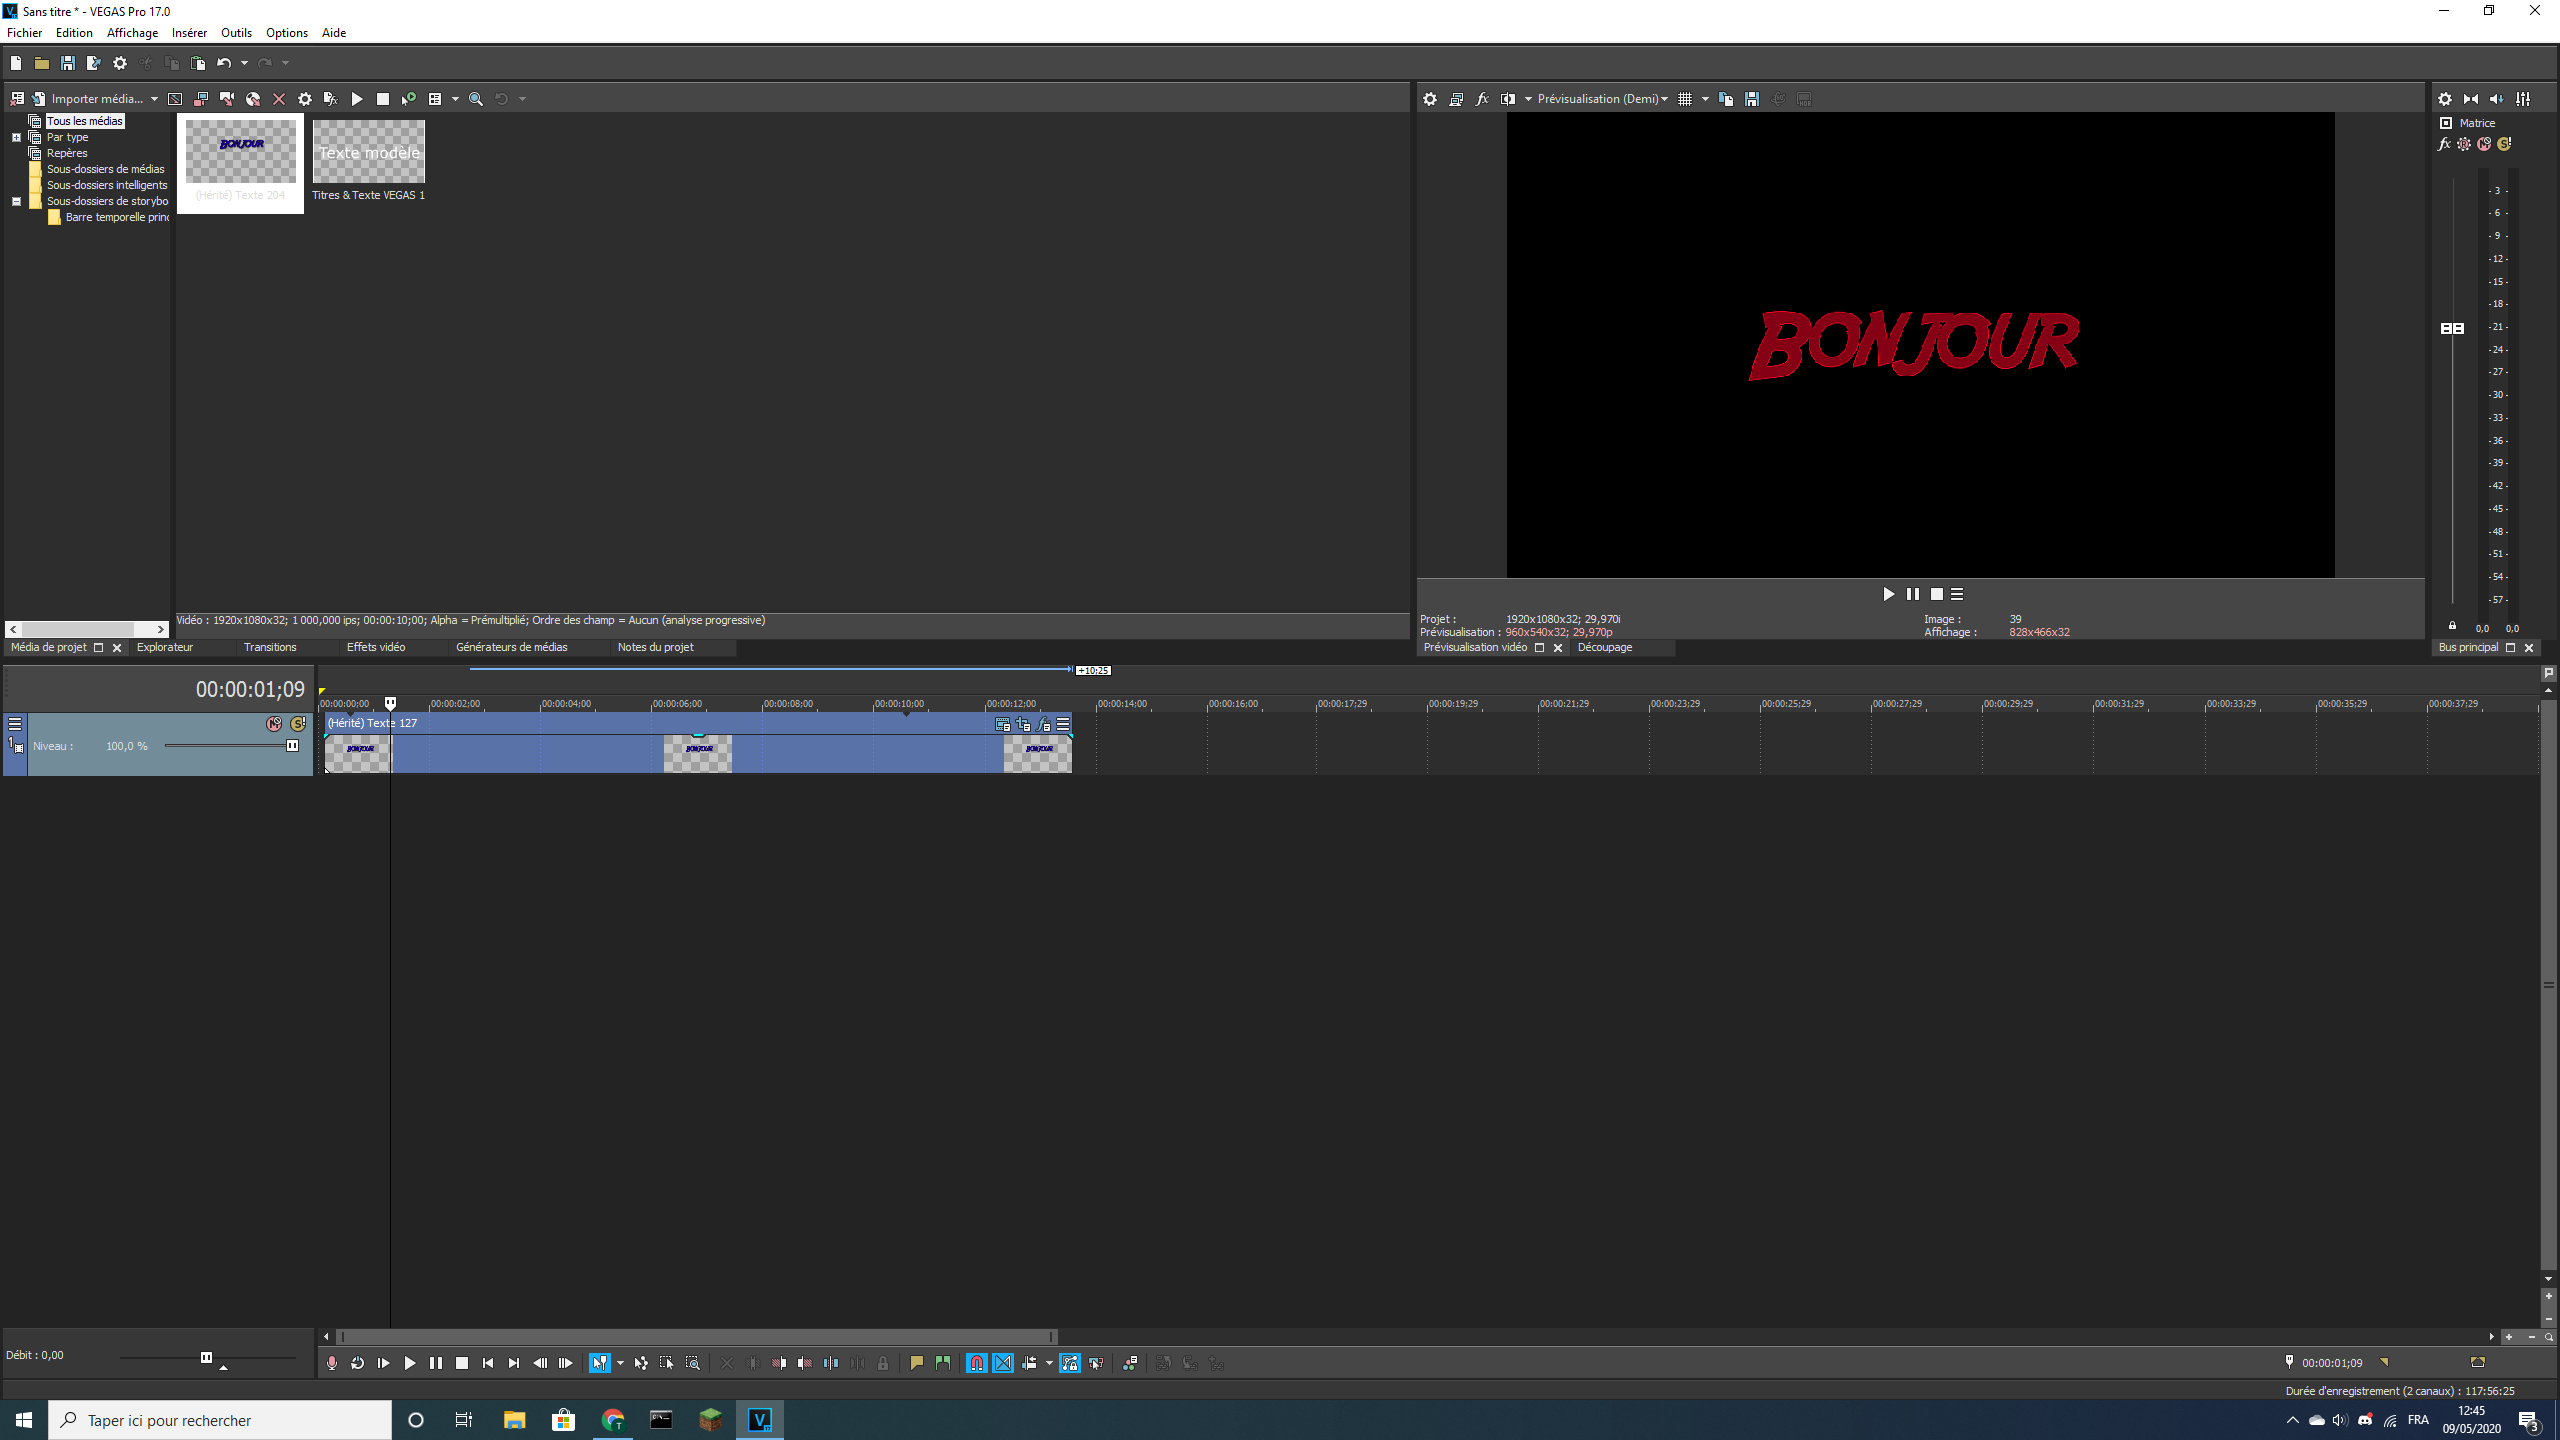Click the record microphone icon
Screen dimensions: 2560x1440
coord(332,1363)
